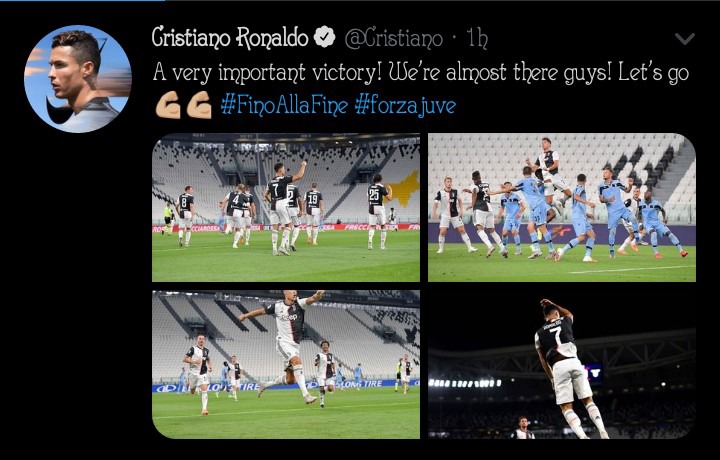Open the #forzajuve hashtag link
Viewport: 720px width, 460px height.
coord(405,106)
